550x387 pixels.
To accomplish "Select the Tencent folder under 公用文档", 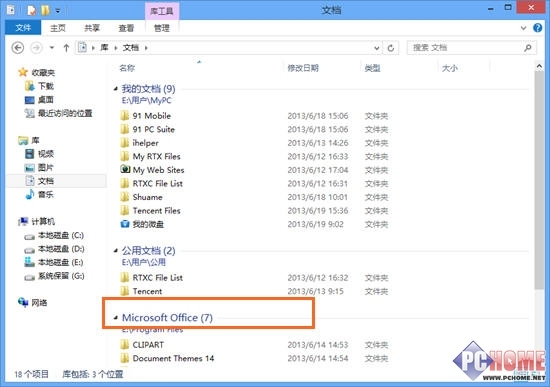I will tap(147, 291).
